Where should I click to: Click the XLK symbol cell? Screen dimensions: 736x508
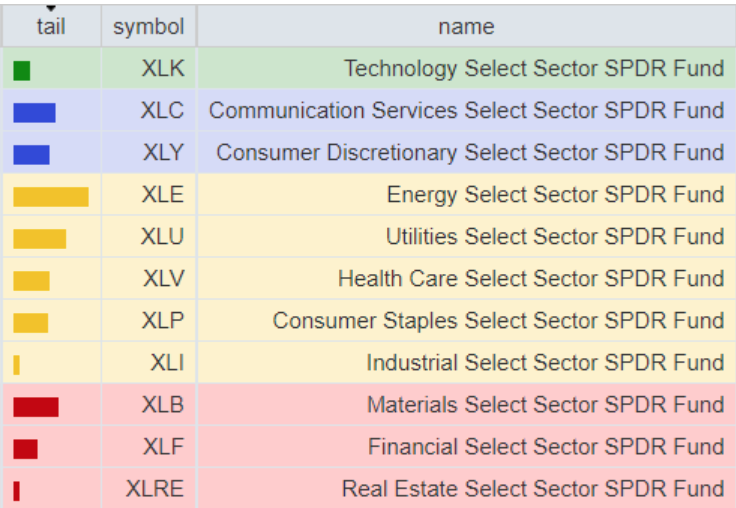[x=163, y=68]
